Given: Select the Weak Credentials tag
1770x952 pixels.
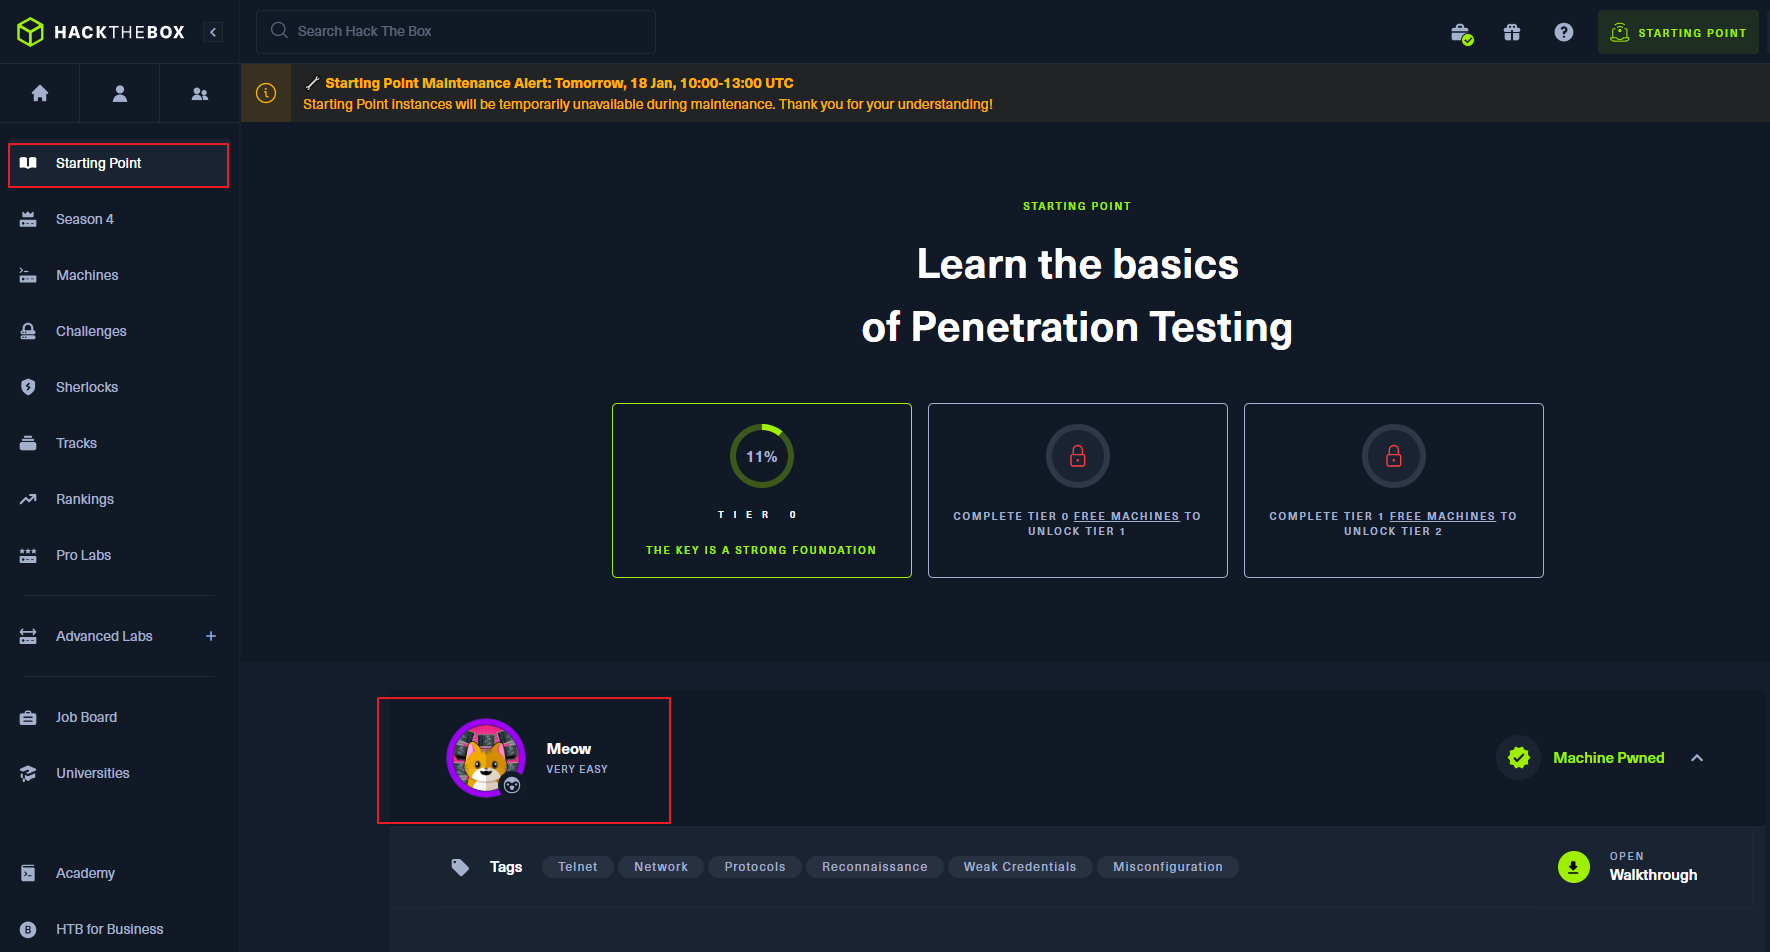Looking at the screenshot, I should [1020, 867].
